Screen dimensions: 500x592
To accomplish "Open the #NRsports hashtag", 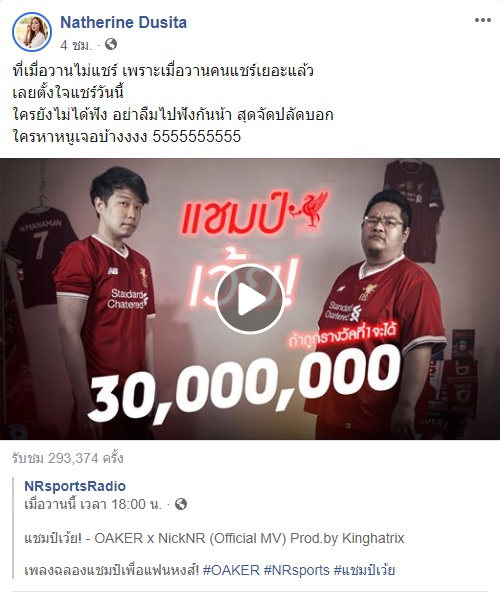I will [296, 570].
